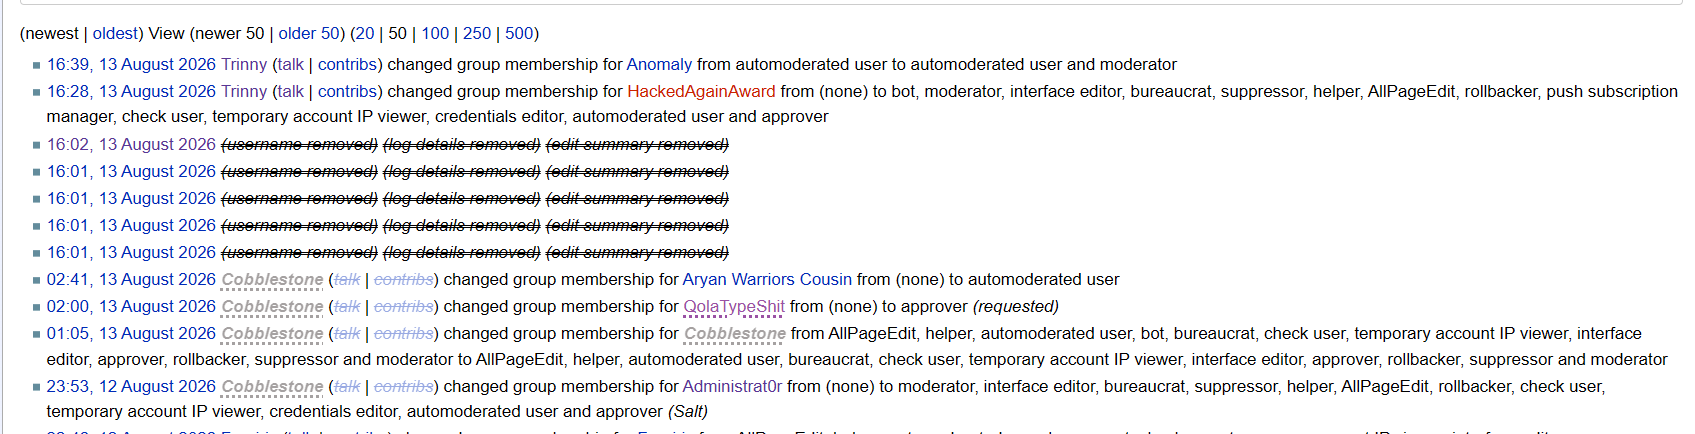View Trinny's contribs in 16:39 entry
Screen dimensions: 1695x434
pos(347,65)
